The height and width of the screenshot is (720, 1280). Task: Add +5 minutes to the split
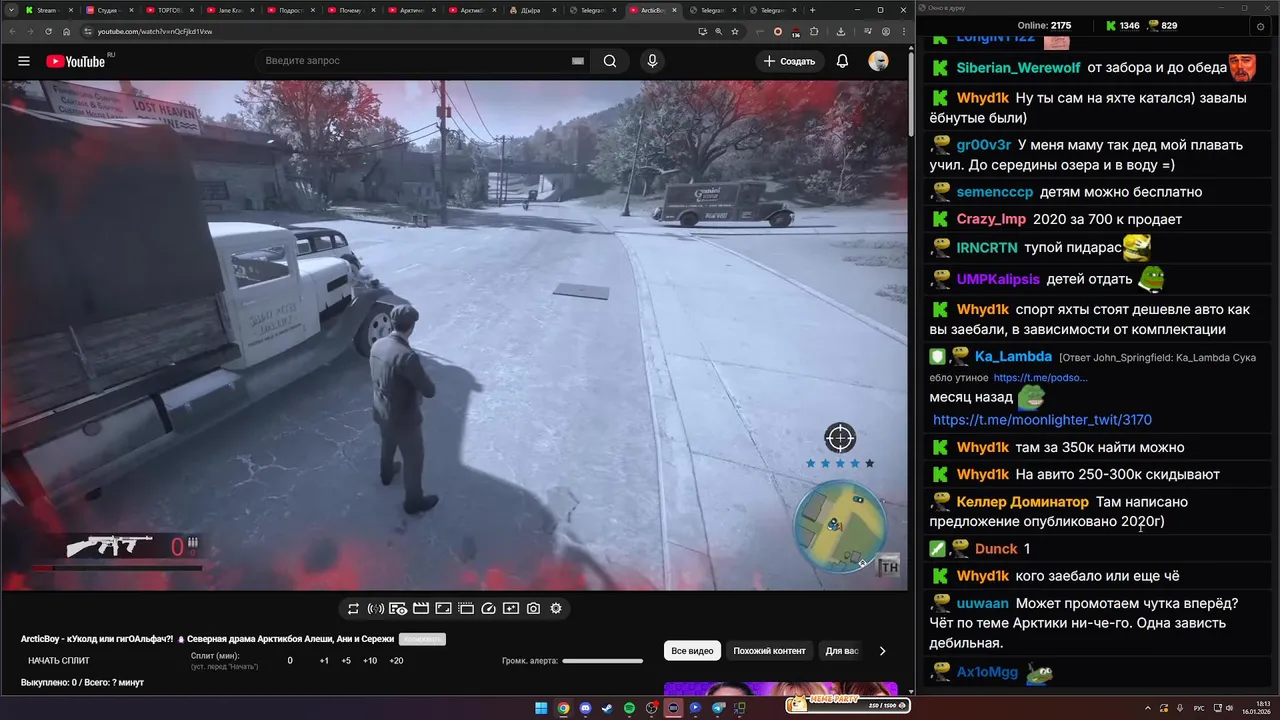(346, 661)
